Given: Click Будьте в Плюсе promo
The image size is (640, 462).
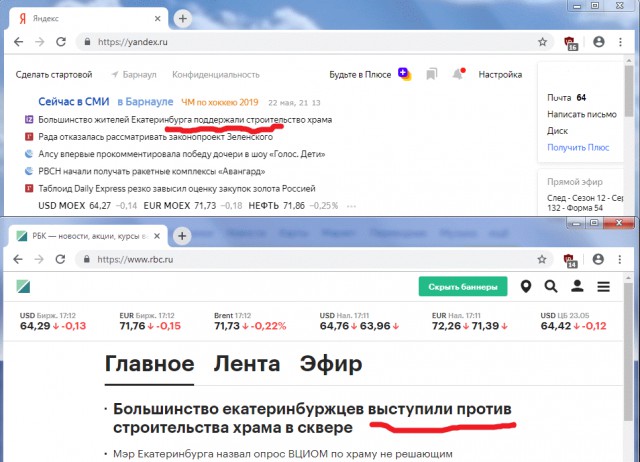Looking at the screenshot, I should click(370, 74).
